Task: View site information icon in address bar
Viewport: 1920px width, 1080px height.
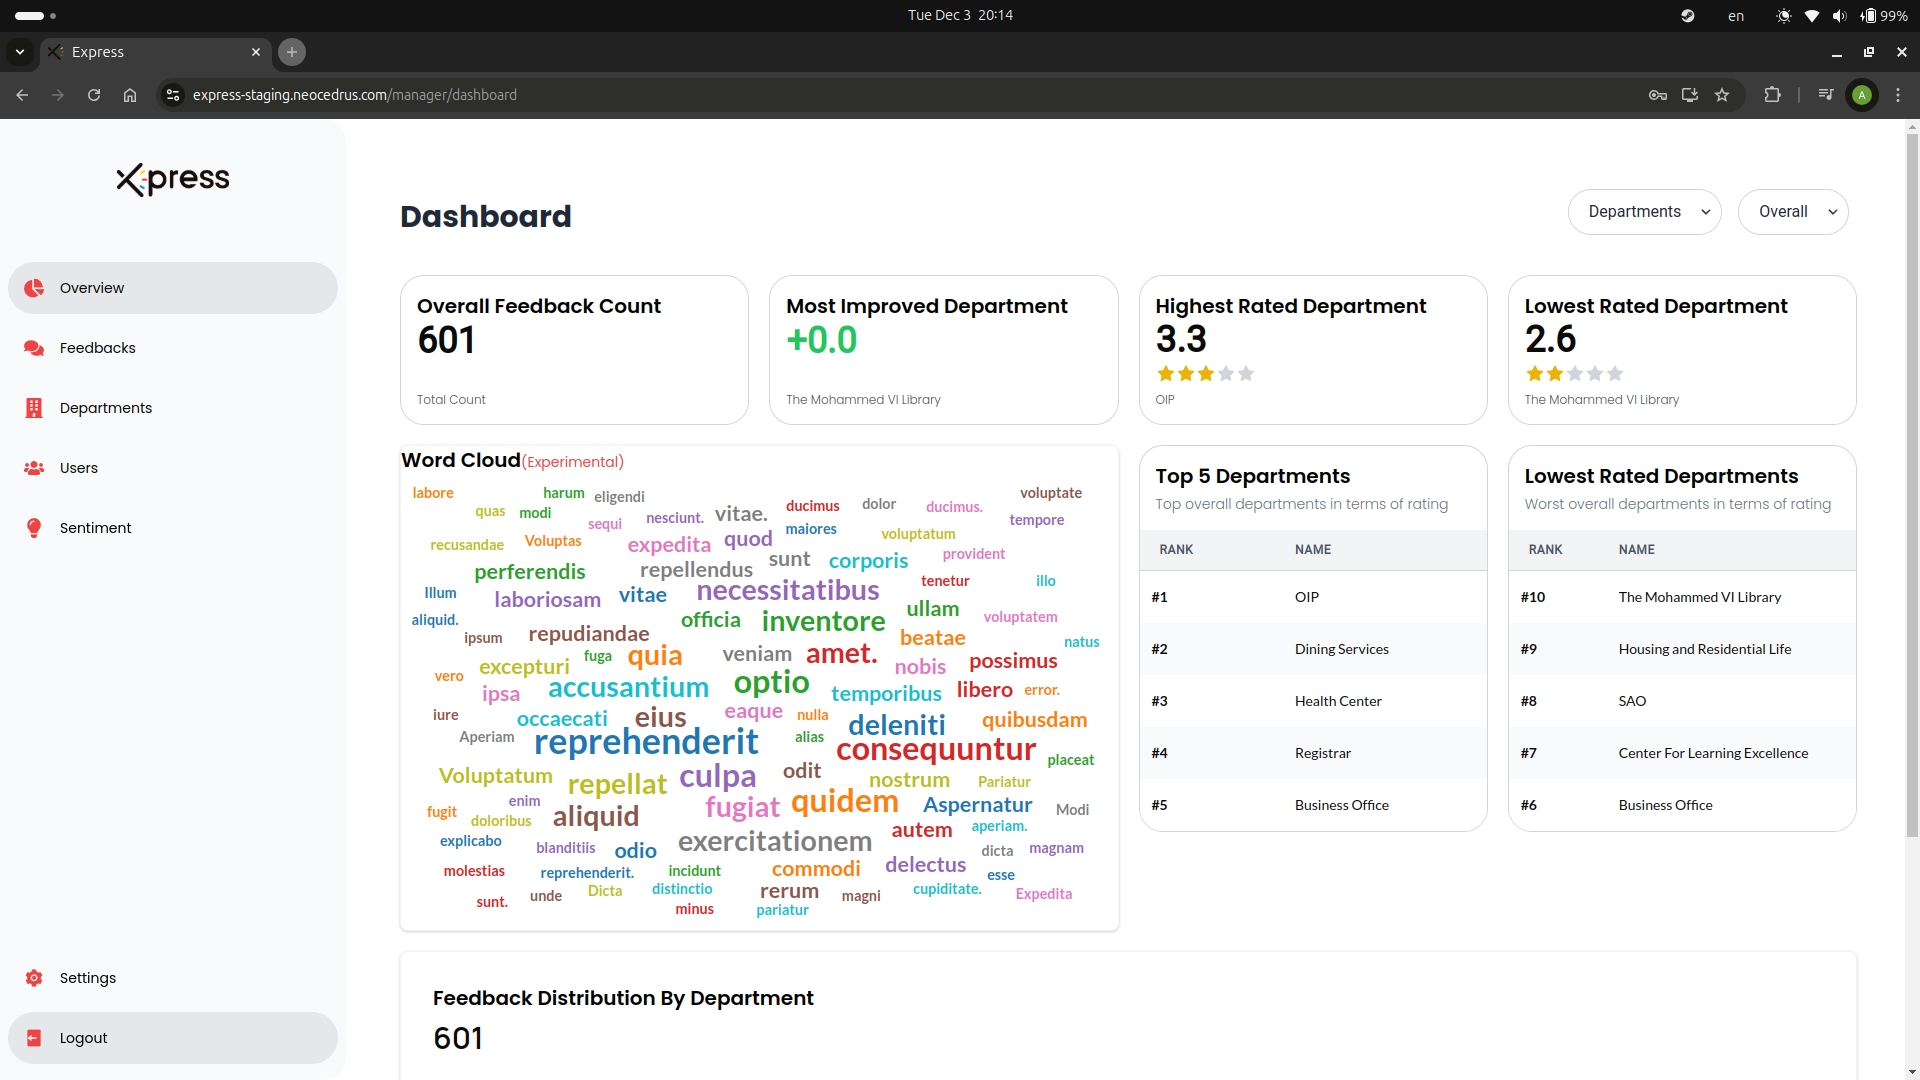Action: pyautogui.click(x=173, y=95)
